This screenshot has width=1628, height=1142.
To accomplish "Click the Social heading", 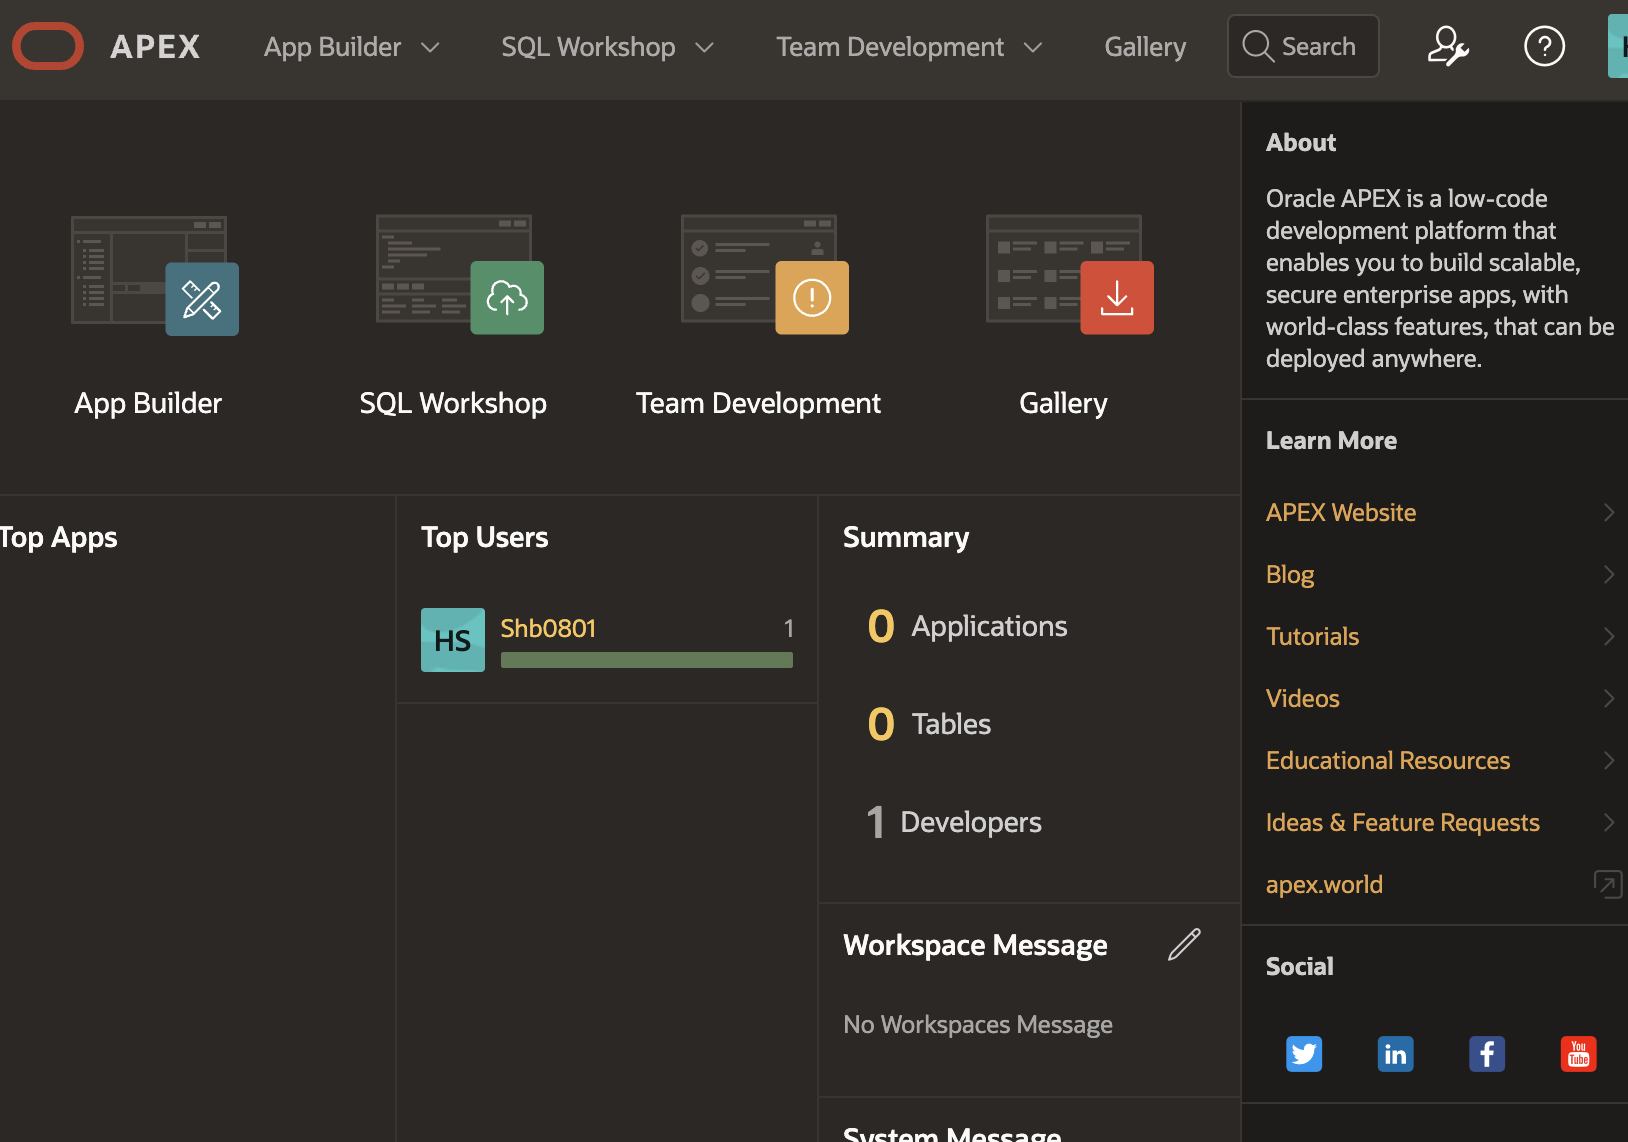I will pyautogui.click(x=1299, y=966).
